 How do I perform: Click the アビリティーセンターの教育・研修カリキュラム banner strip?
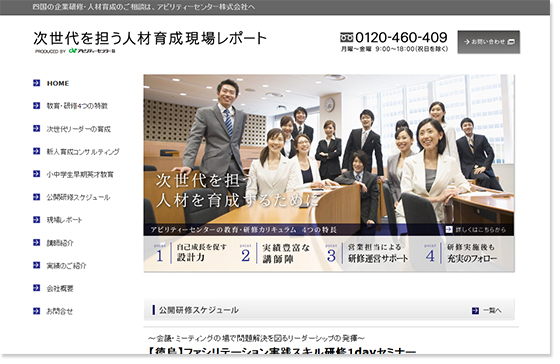click(x=244, y=230)
